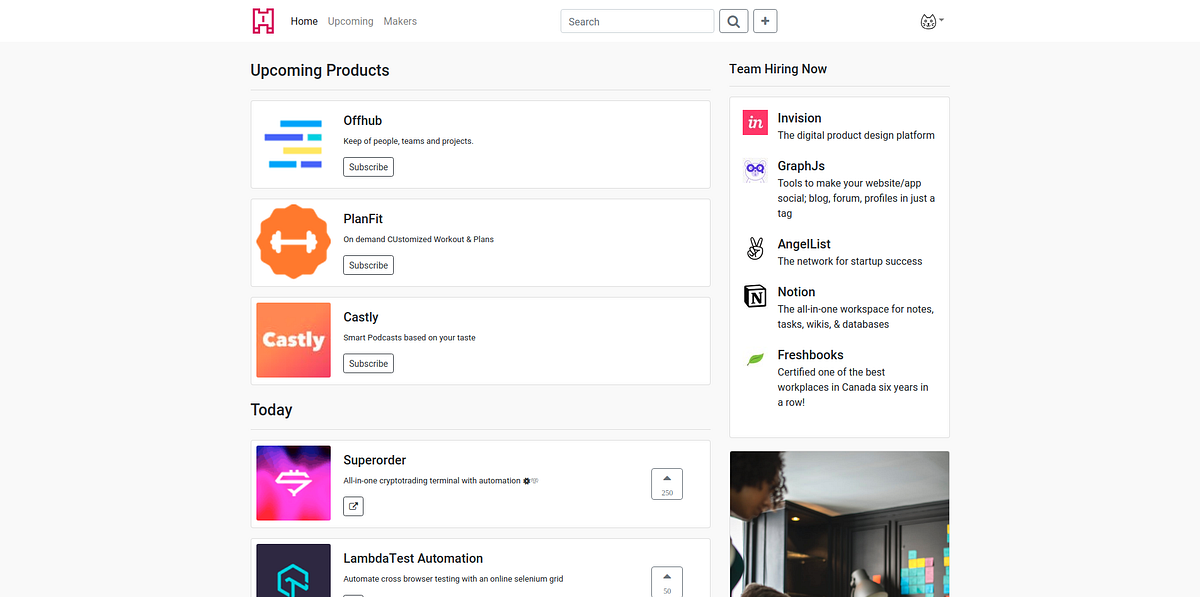This screenshot has height=597, width=1200.
Task: Click the Castly product thumbnail
Action: point(293,340)
